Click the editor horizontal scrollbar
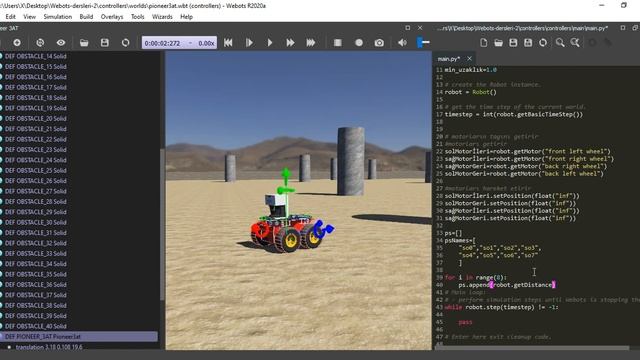Image resolution: width=640 pixels, height=360 pixels. pyautogui.click(x=533, y=348)
